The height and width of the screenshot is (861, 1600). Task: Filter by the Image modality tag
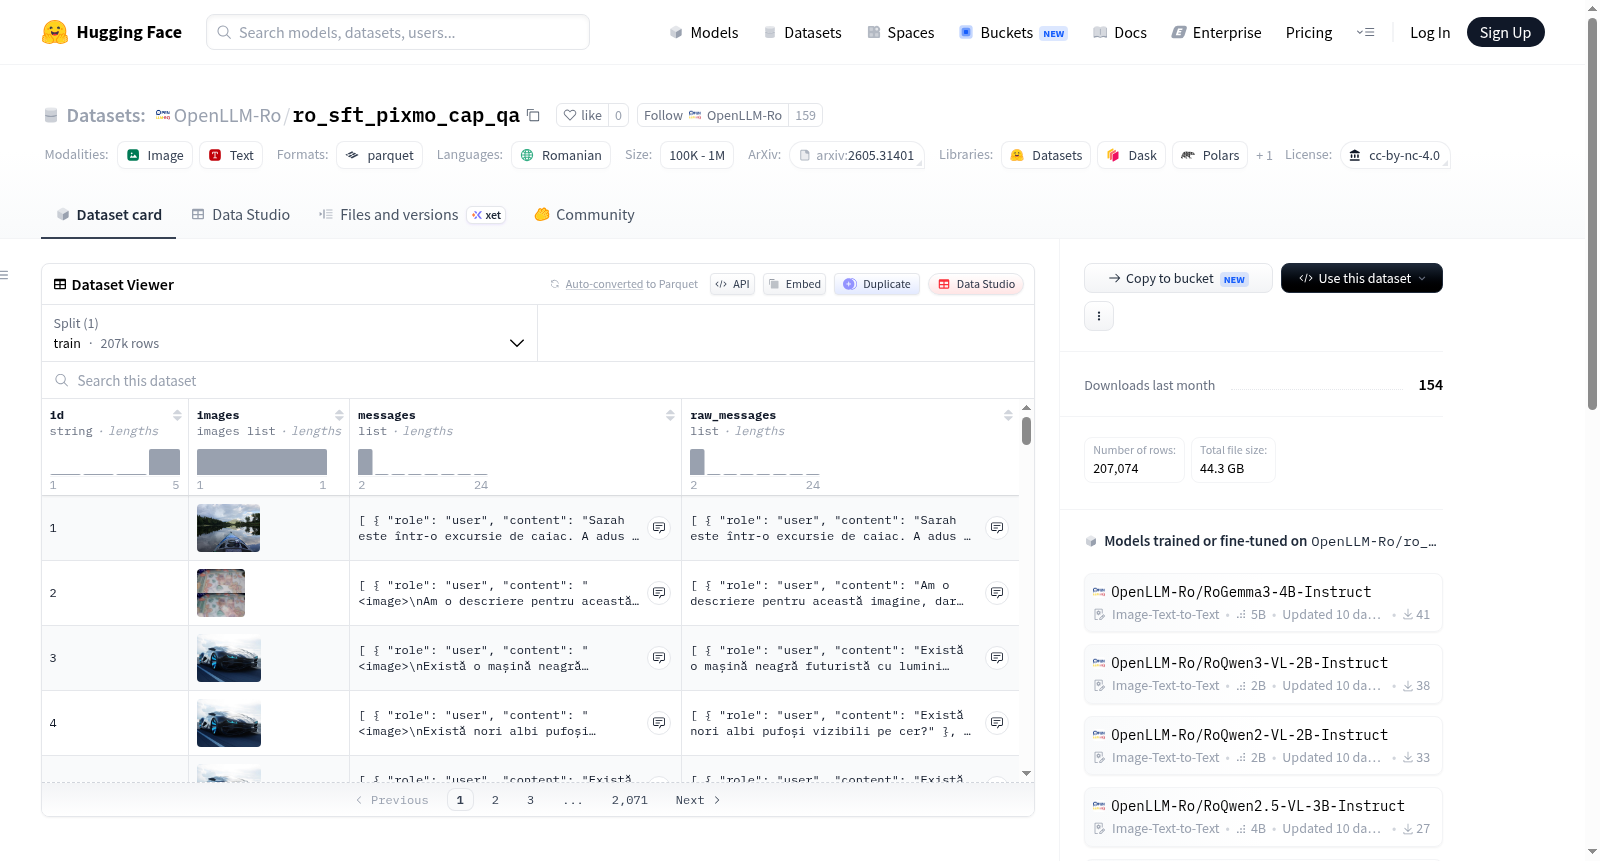pyautogui.click(x=155, y=155)
